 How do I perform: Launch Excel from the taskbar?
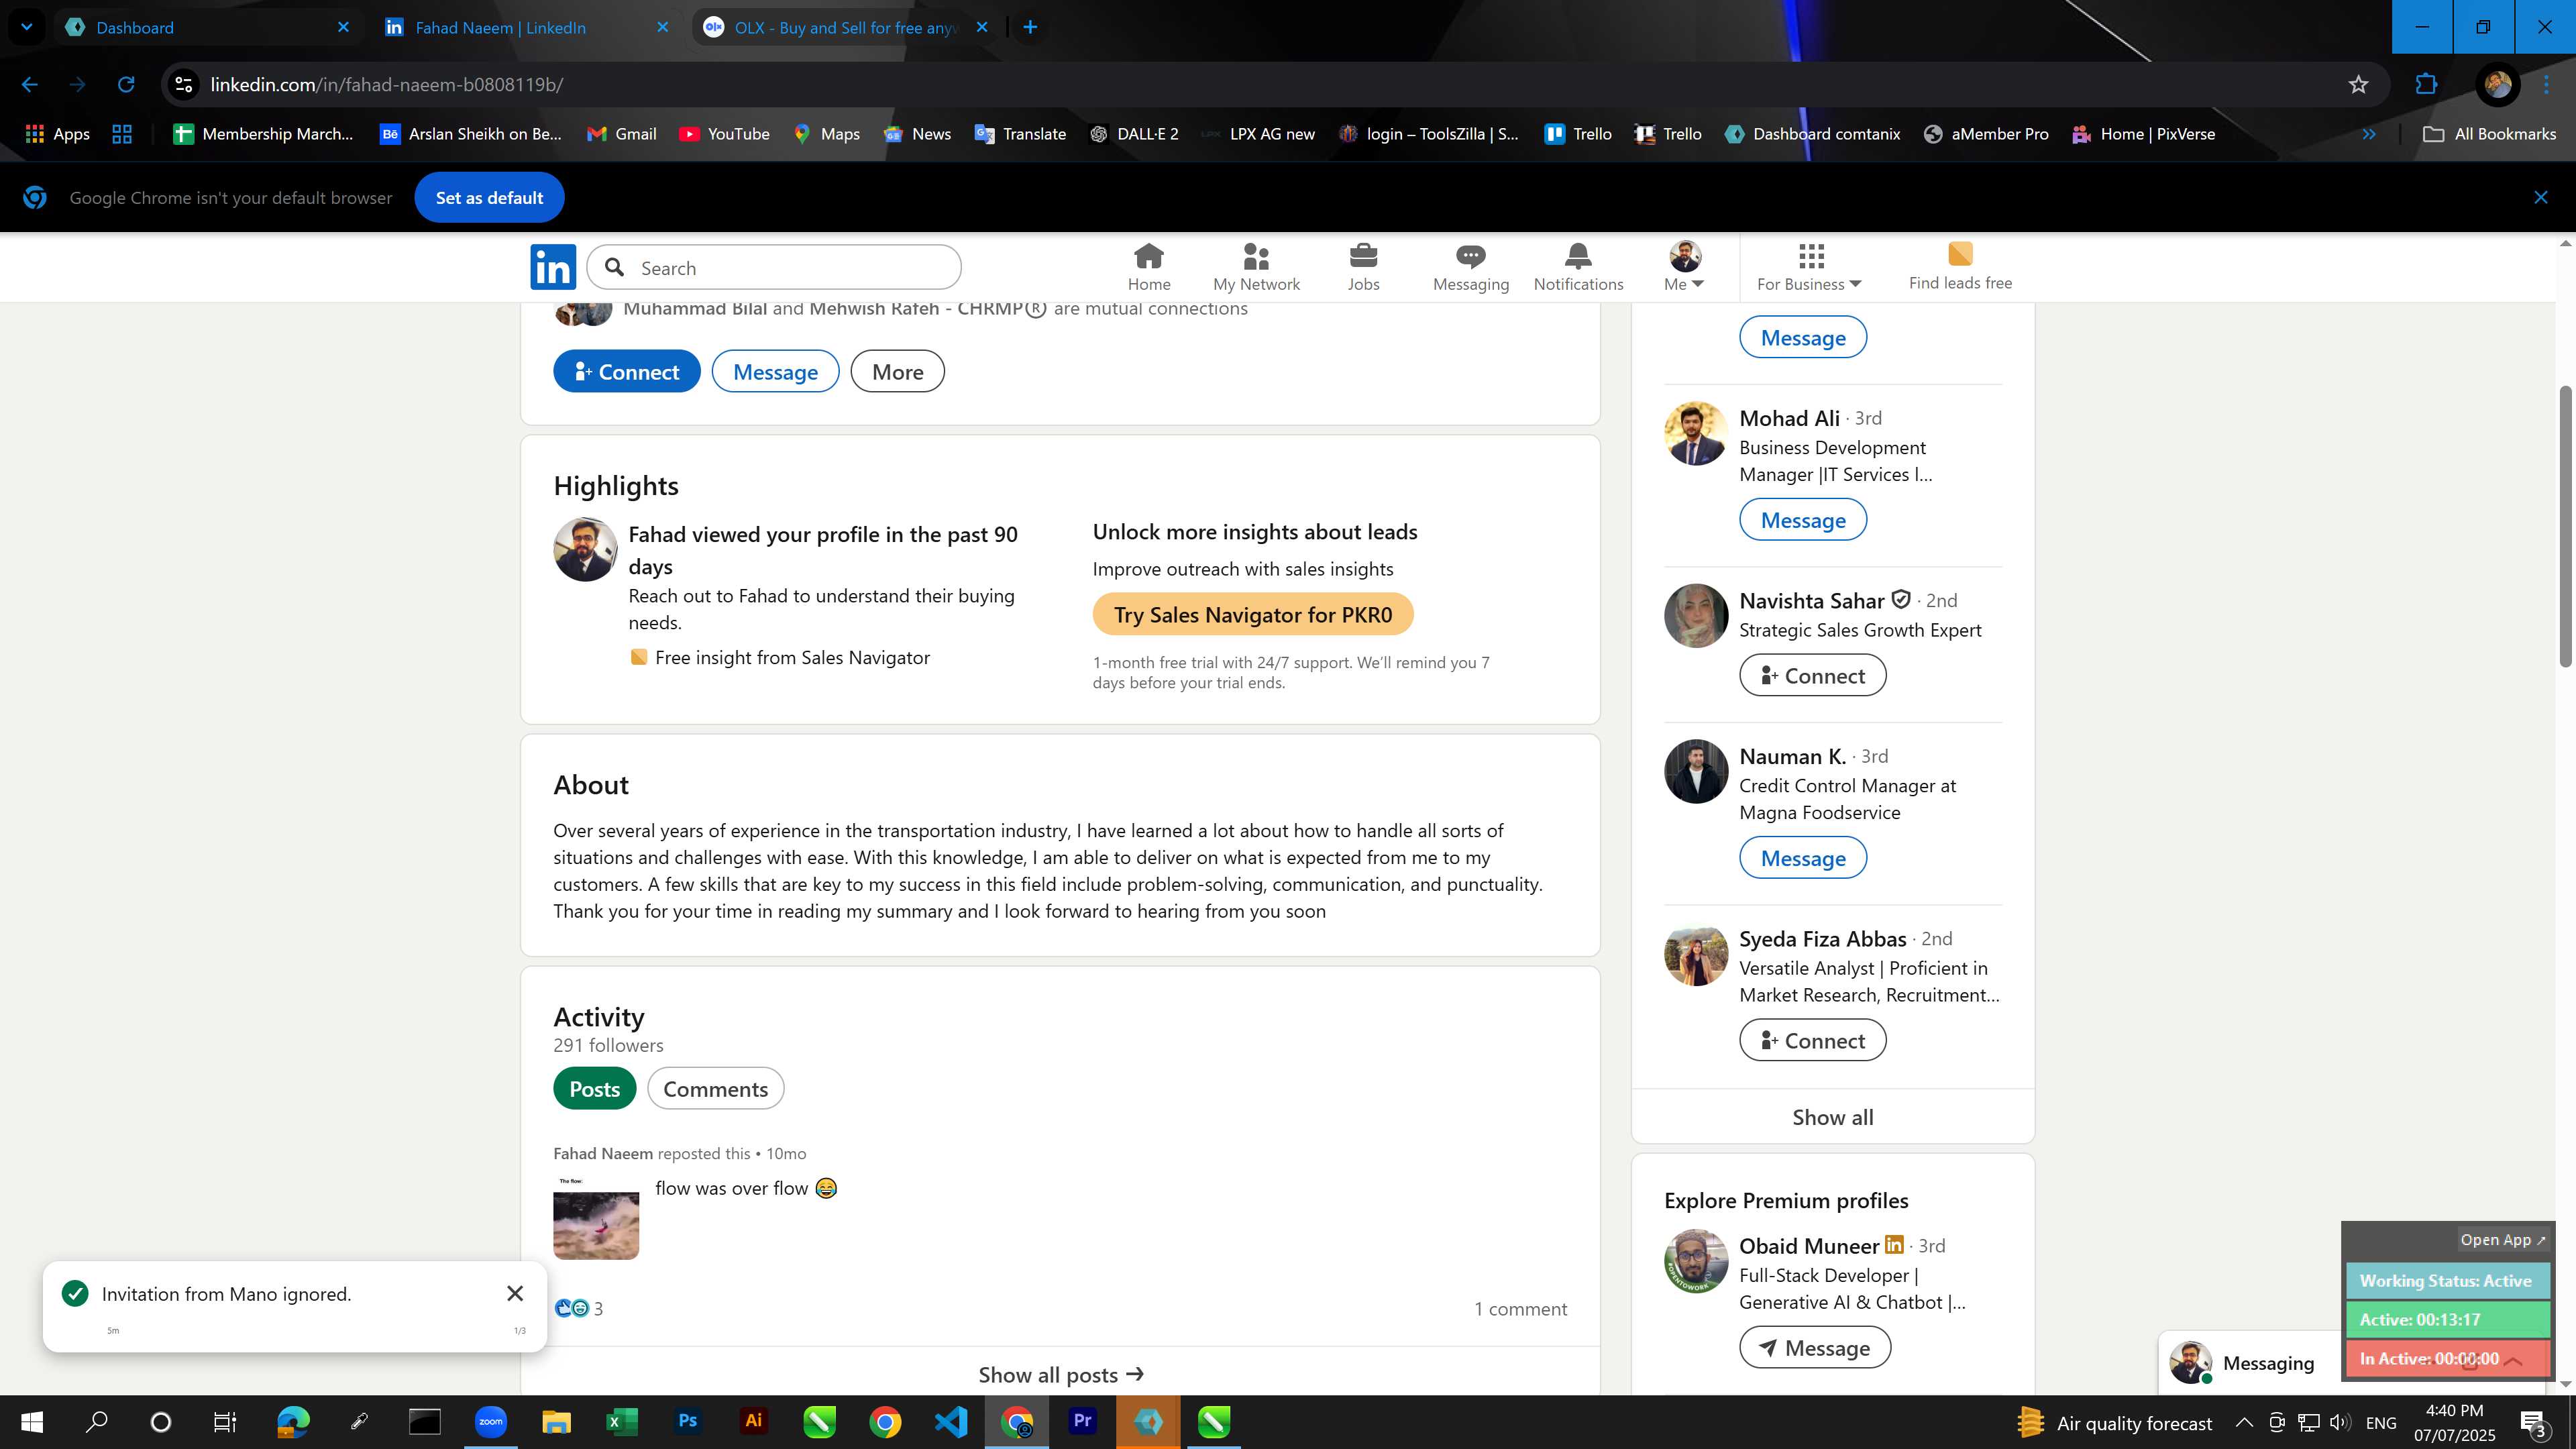(x=621, y=1421)
